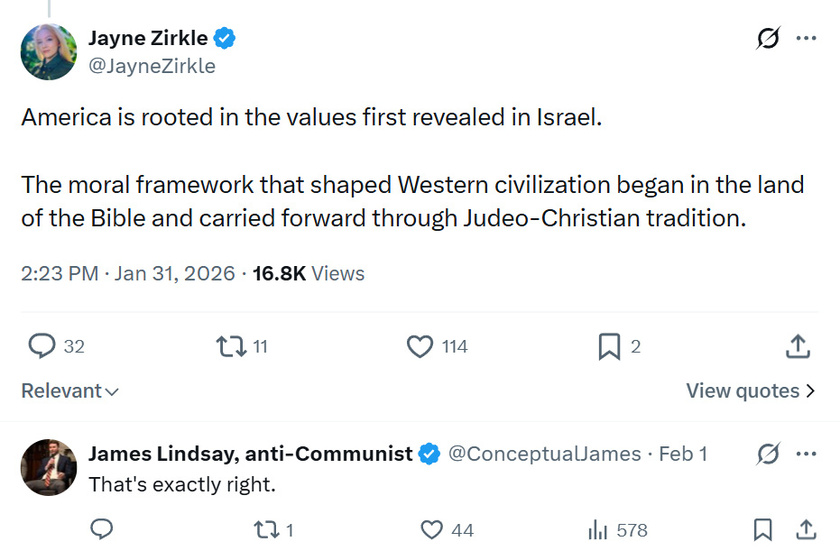Viewport: 840px width, 560px height.
Task: Like James Lindsay's reply
Action: coord(432,529)
